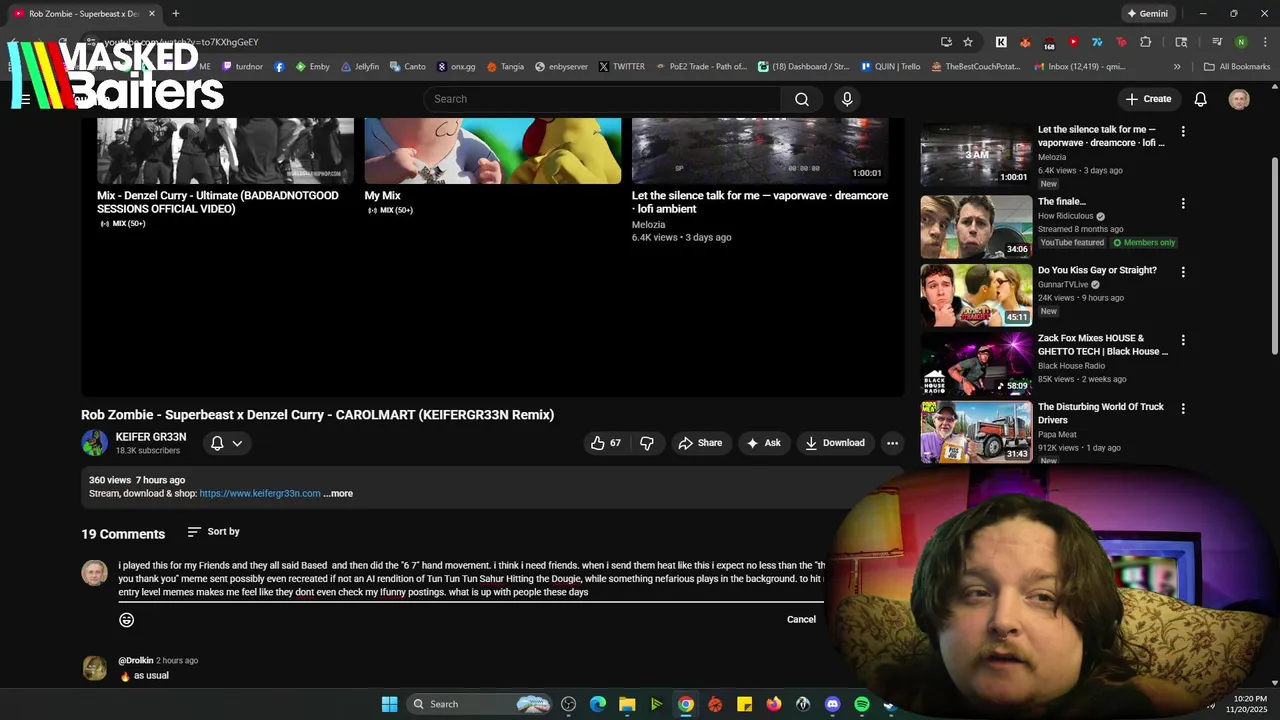Open options for Zack Fox Mixes video
1280x720 pixels.
point(1183,340)
